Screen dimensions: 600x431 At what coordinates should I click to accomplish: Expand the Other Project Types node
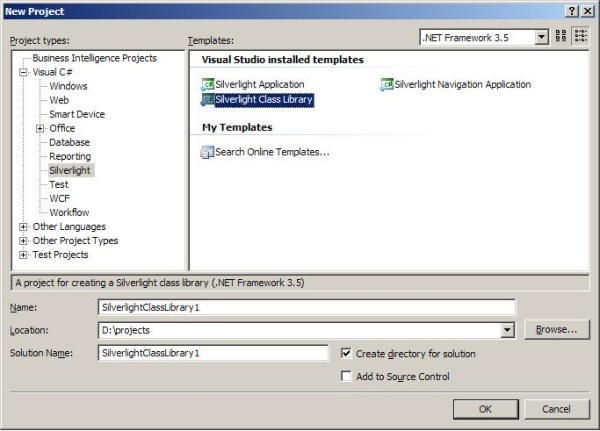pyautogui.click(x=23, y=241)
